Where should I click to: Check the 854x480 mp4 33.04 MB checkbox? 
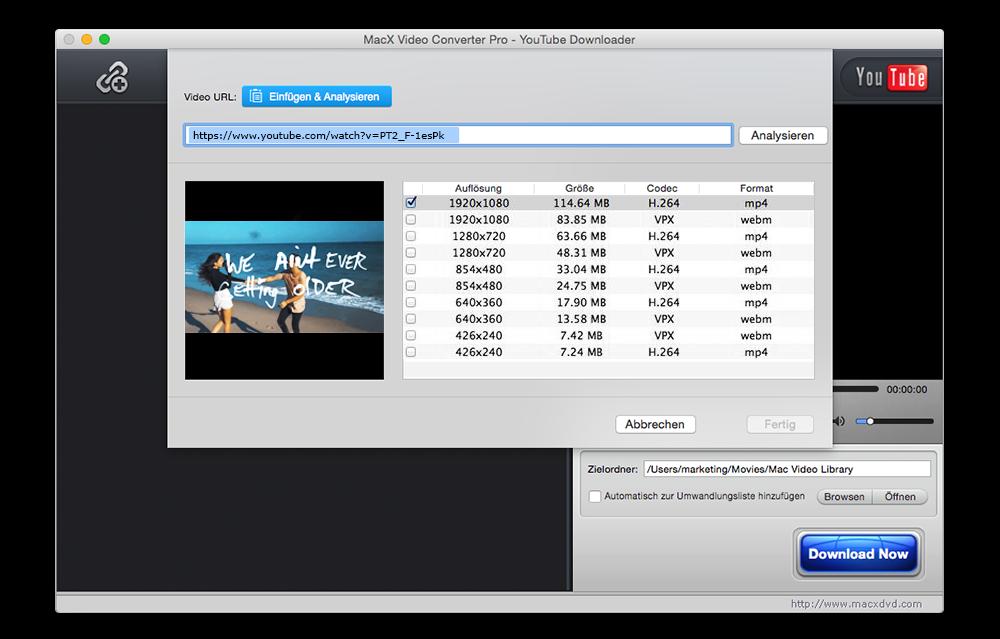(411, 269)
